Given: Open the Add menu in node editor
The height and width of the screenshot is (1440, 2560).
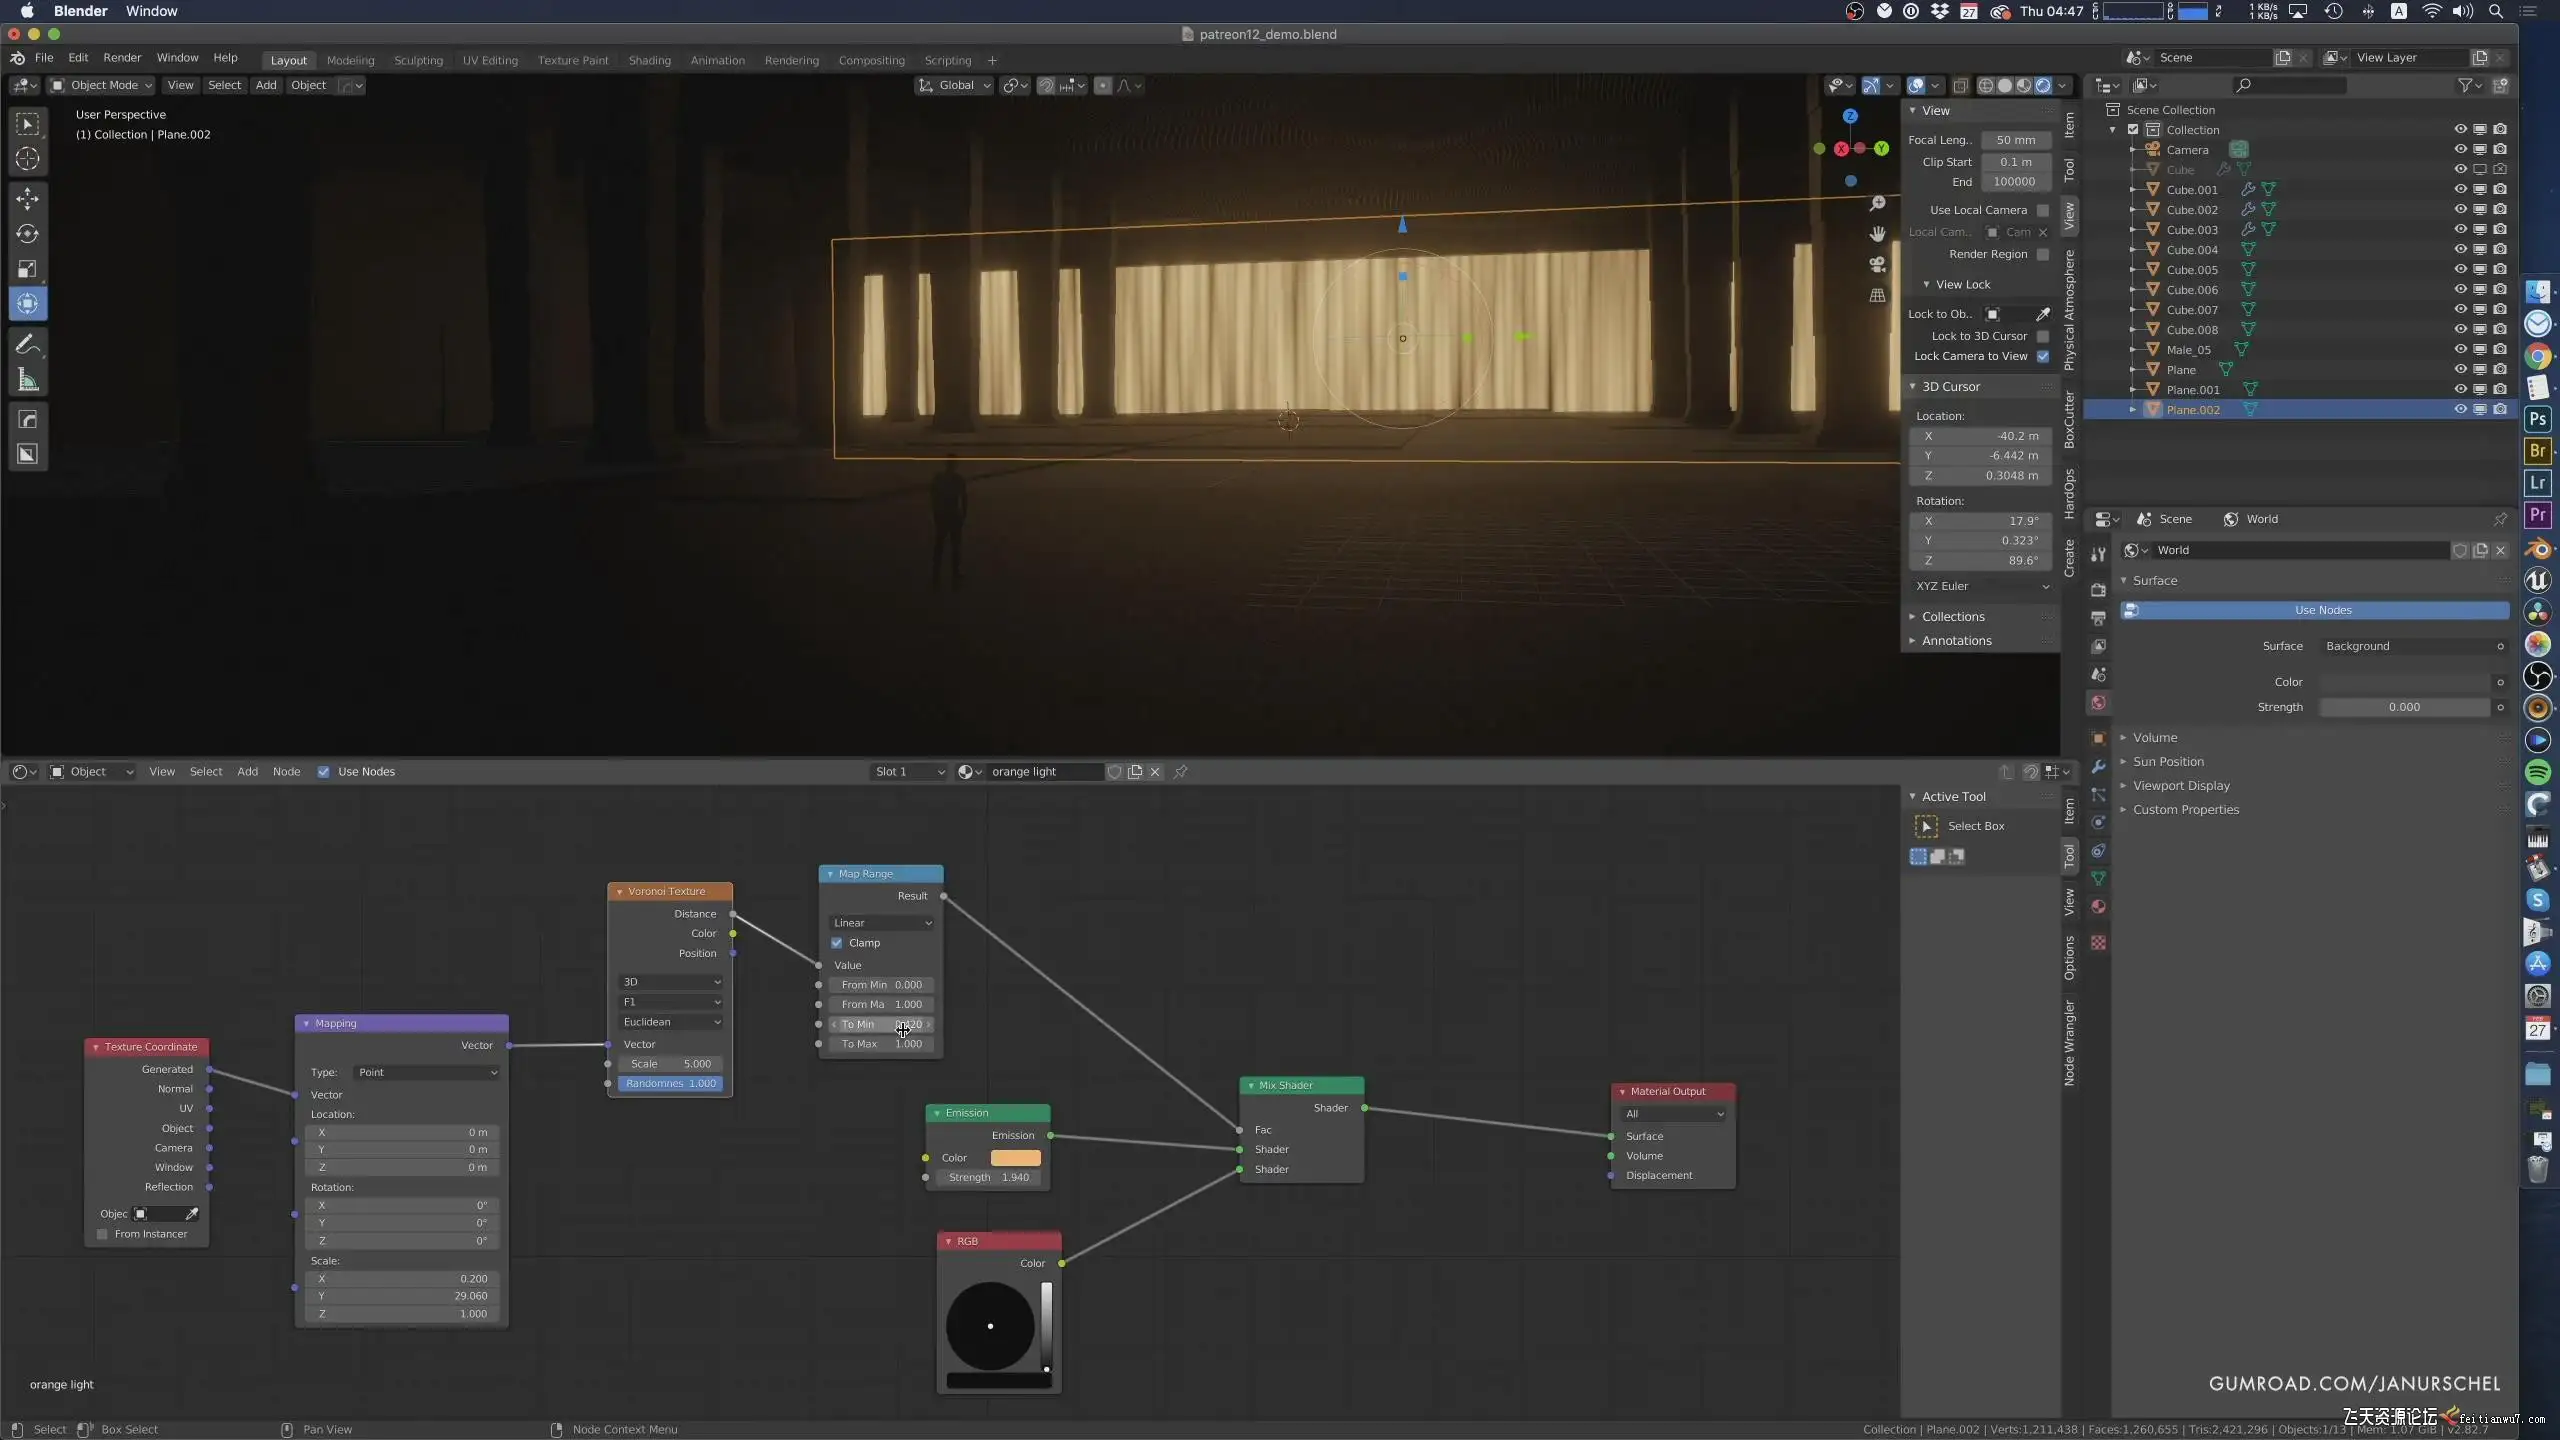Looking at the screenshot, I should coord(247,771).
